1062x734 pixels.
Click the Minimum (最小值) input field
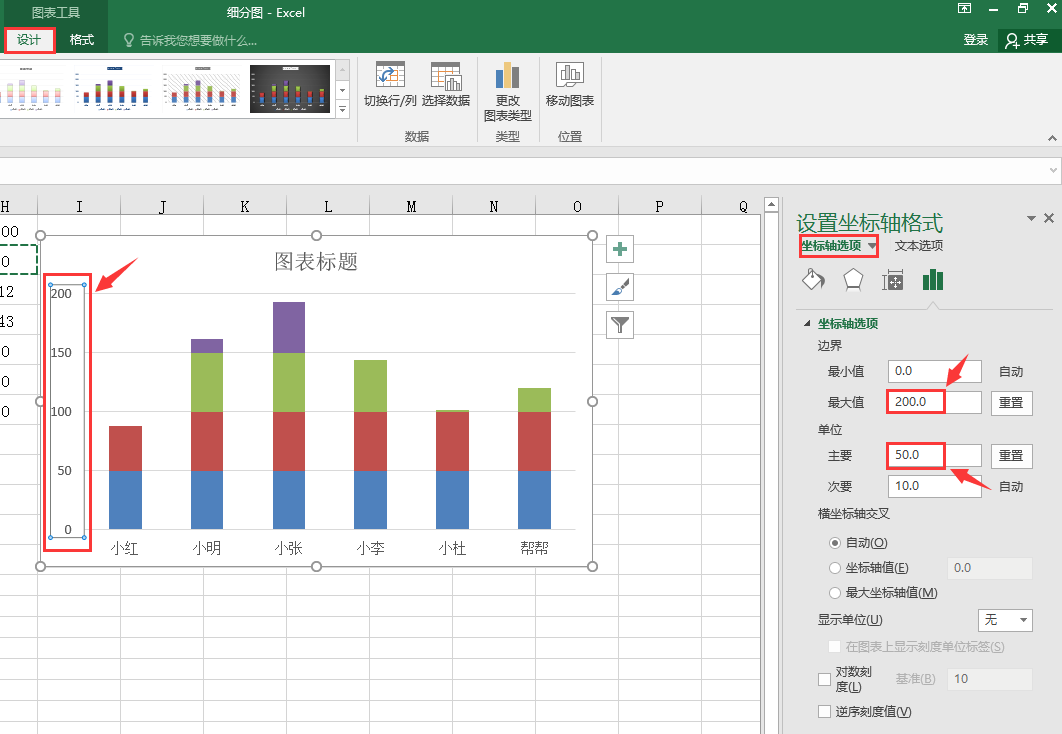click(x=935, y=371)
